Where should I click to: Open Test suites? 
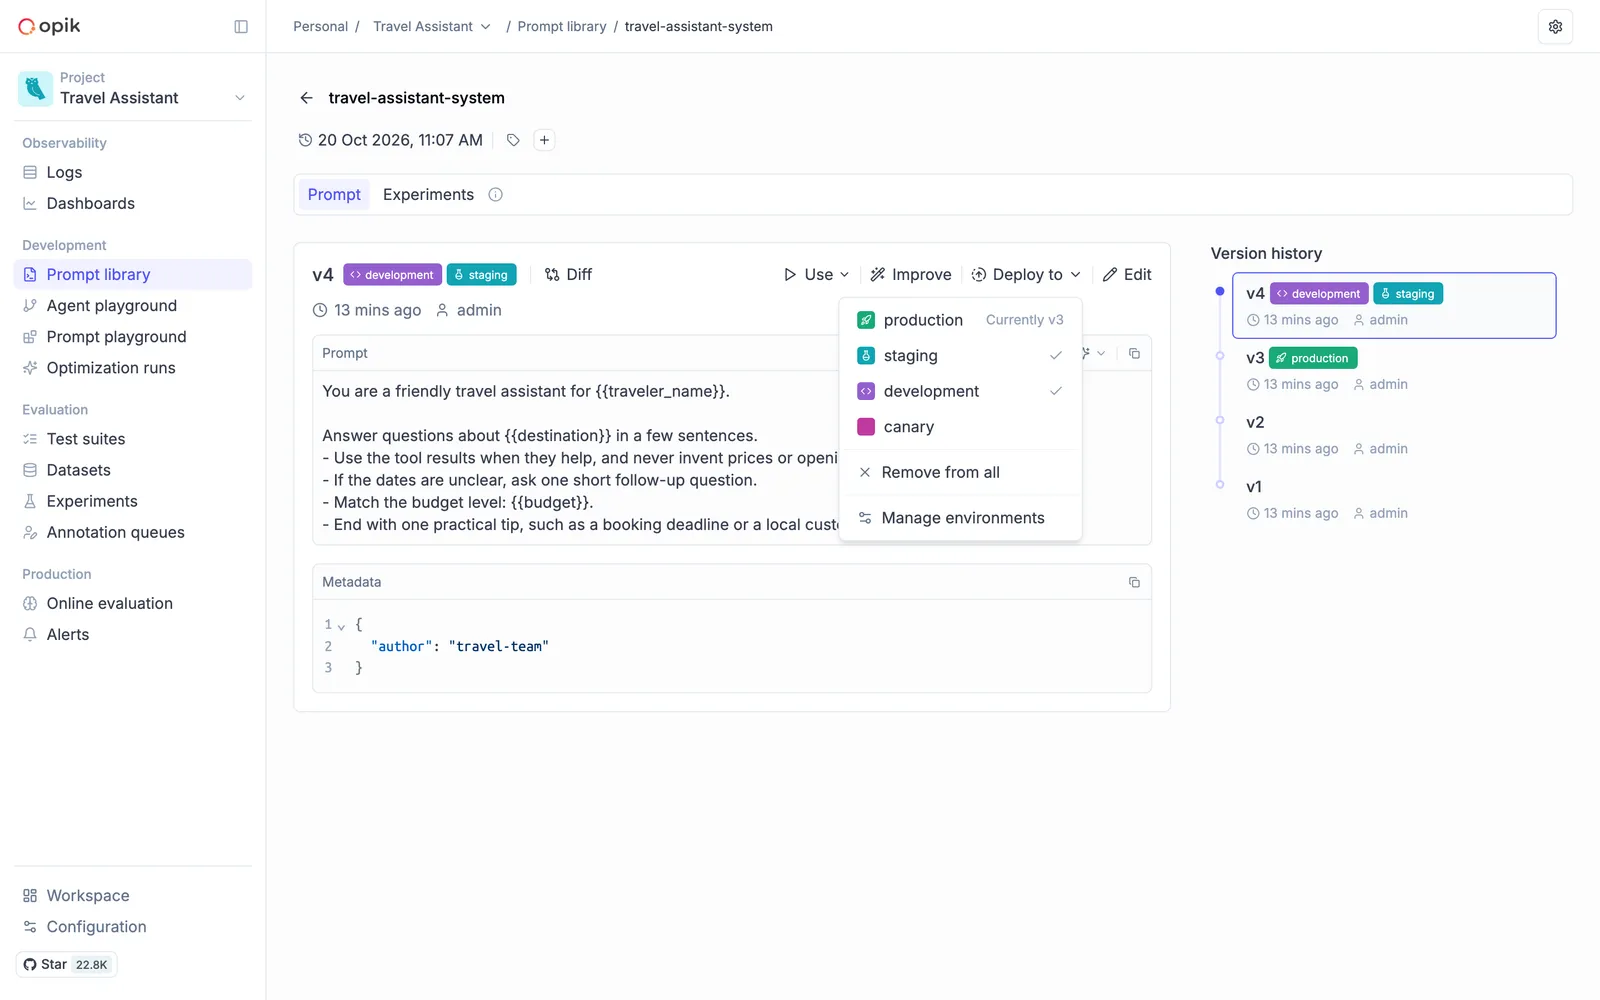[133, 439]
